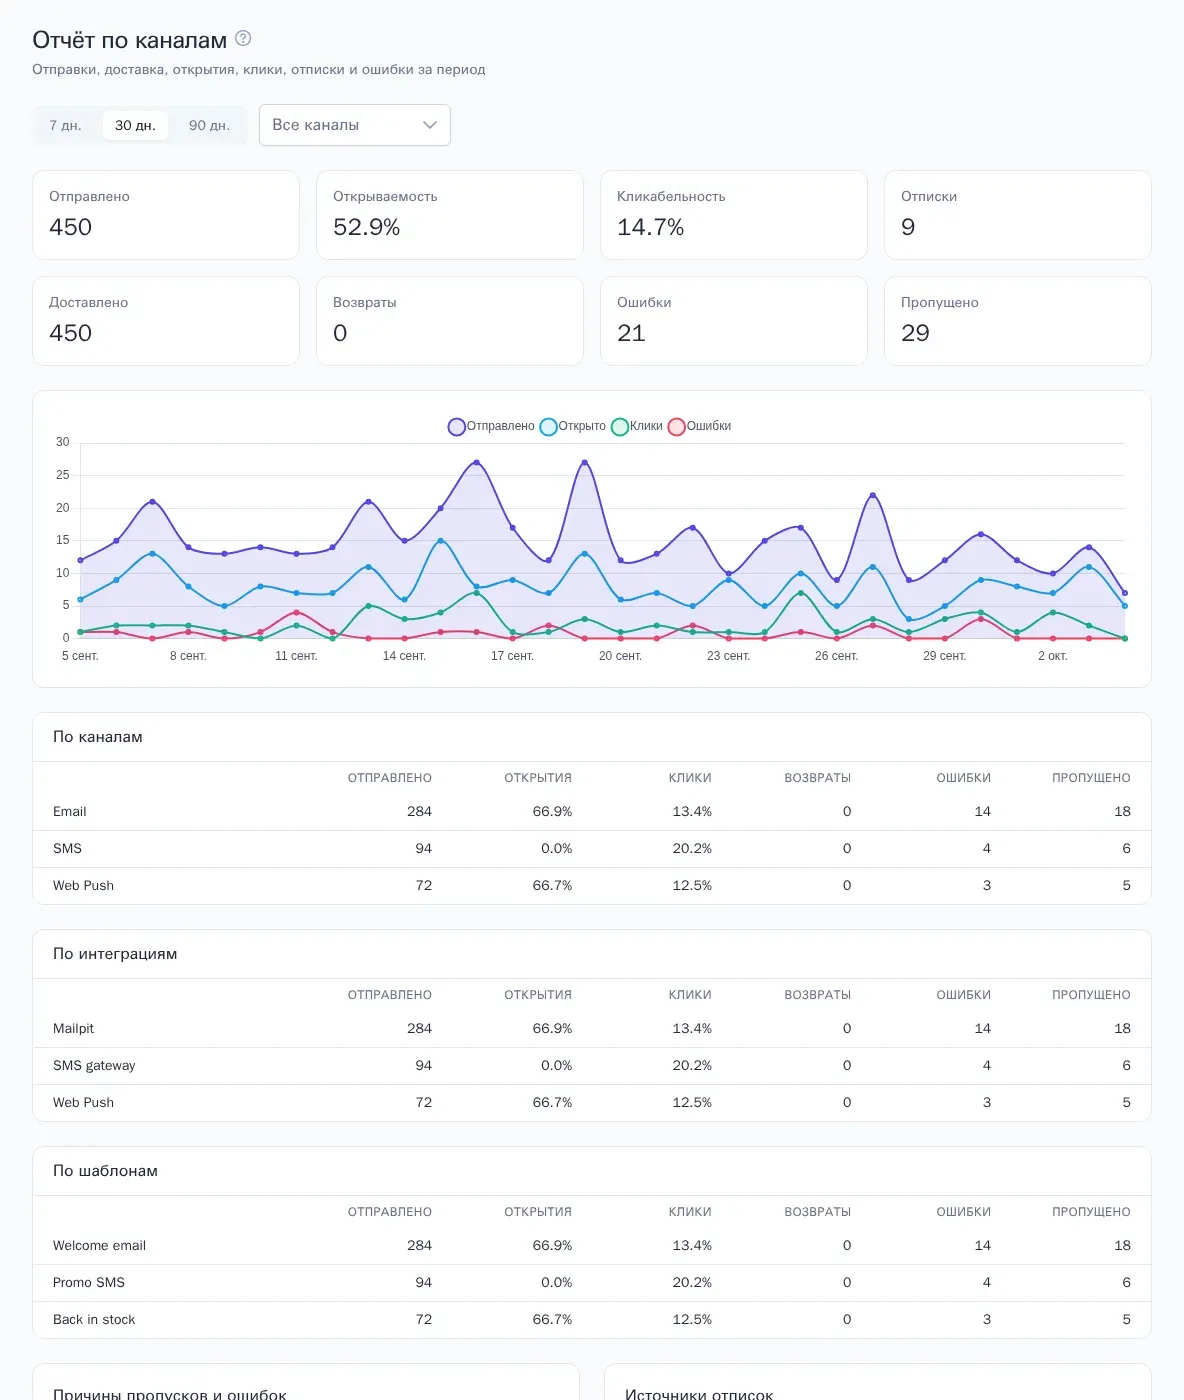Click the 20 сент. chart axis label
Viewport: 1184px width, 1400px height.
pos(620,656)
